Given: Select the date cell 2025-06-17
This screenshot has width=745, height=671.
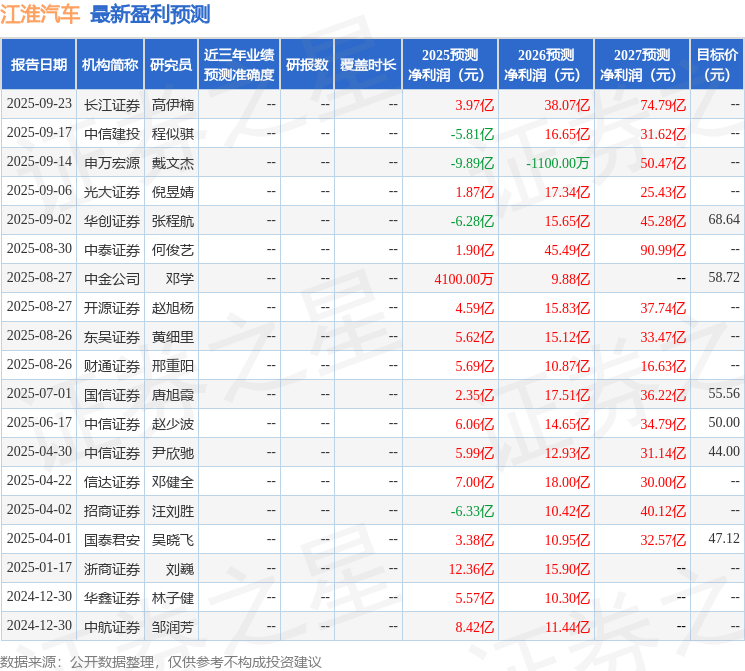Looking at the screenshot, I should point(39,423).
